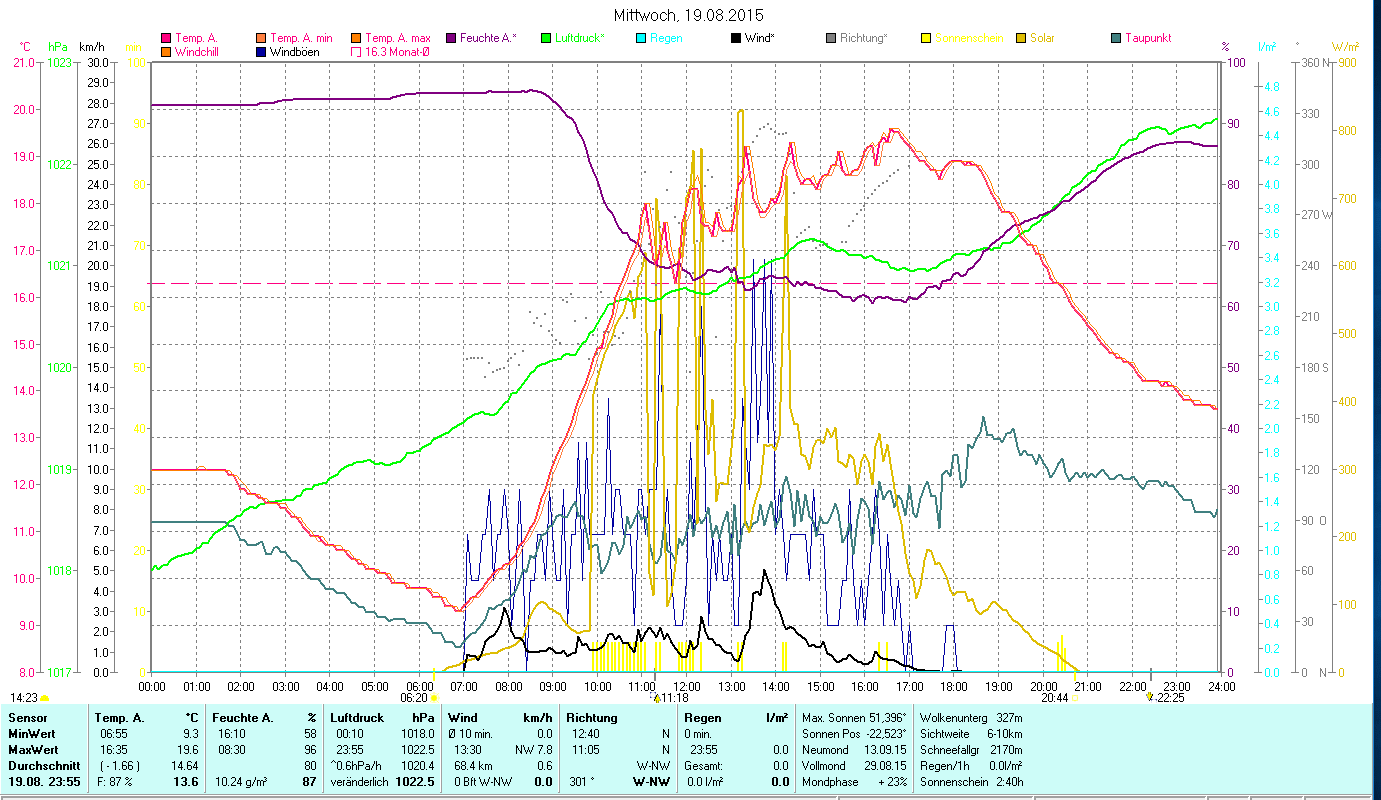Viewport: 1381px width, 800px height.
Task: Click the NW 7.8 maximum wind value
Action: [533, 750]
